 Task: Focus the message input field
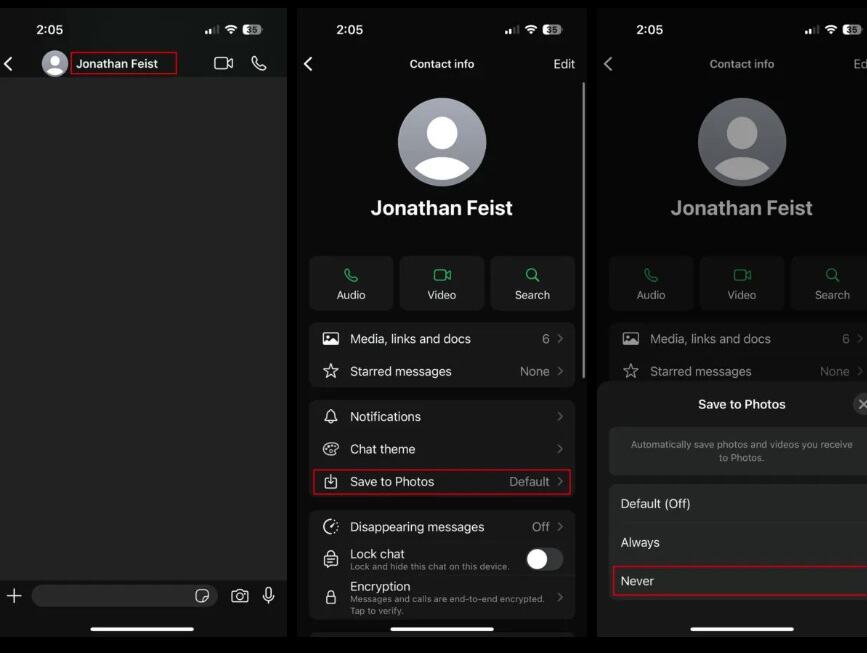click(x=124, y=595)
